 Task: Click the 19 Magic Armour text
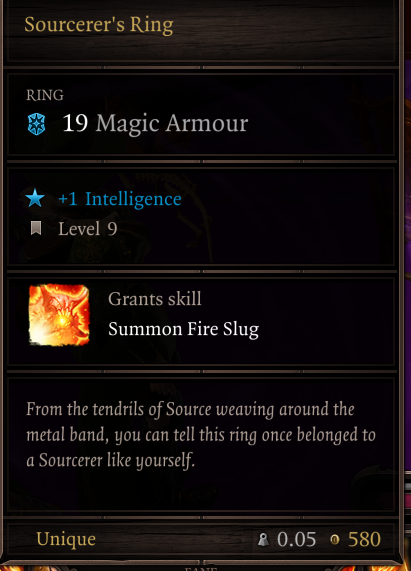click(155, 123)
